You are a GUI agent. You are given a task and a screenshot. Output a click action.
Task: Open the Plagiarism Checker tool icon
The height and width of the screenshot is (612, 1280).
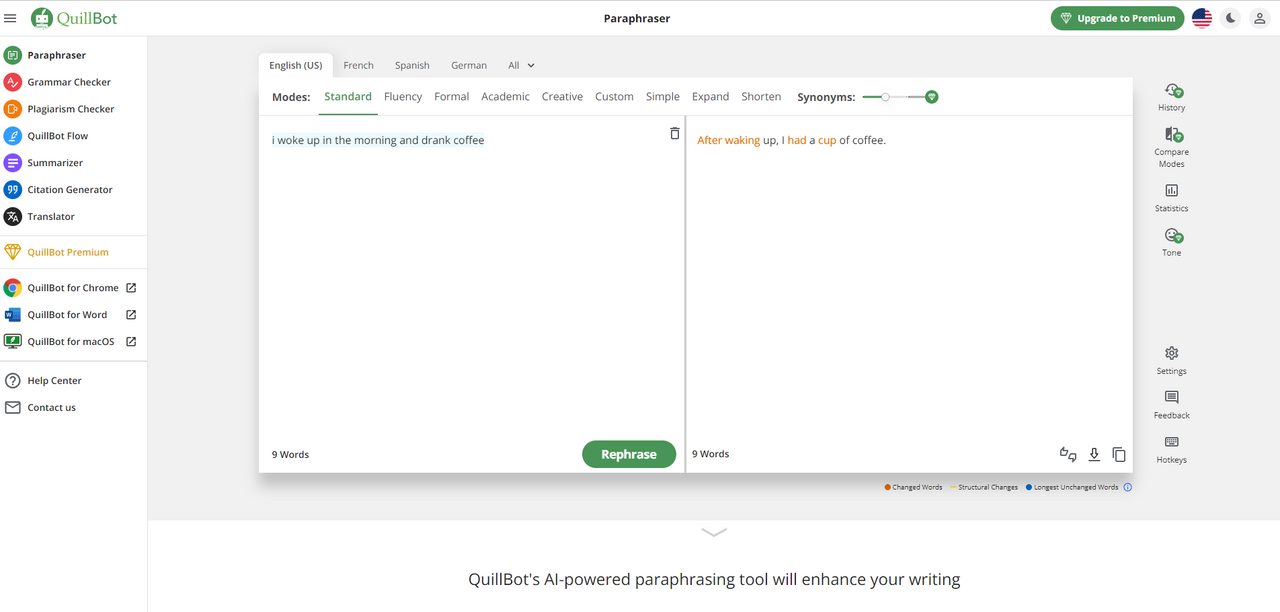pos(13,109)
